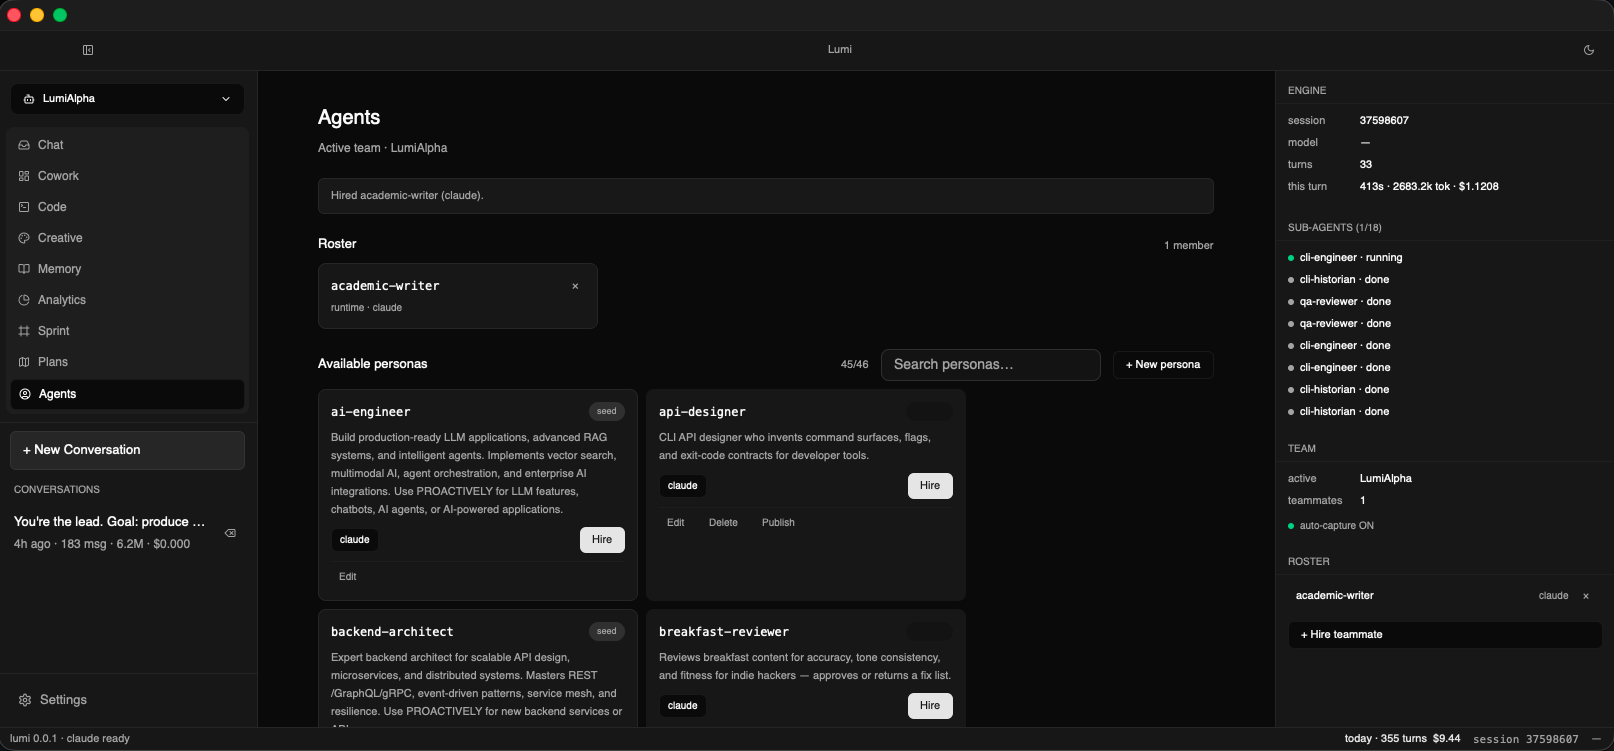Image resolution: width=1614 pixels, height=751 pixels.
Task: Click the academic-writer roster card title
Action: coord(385,286)
